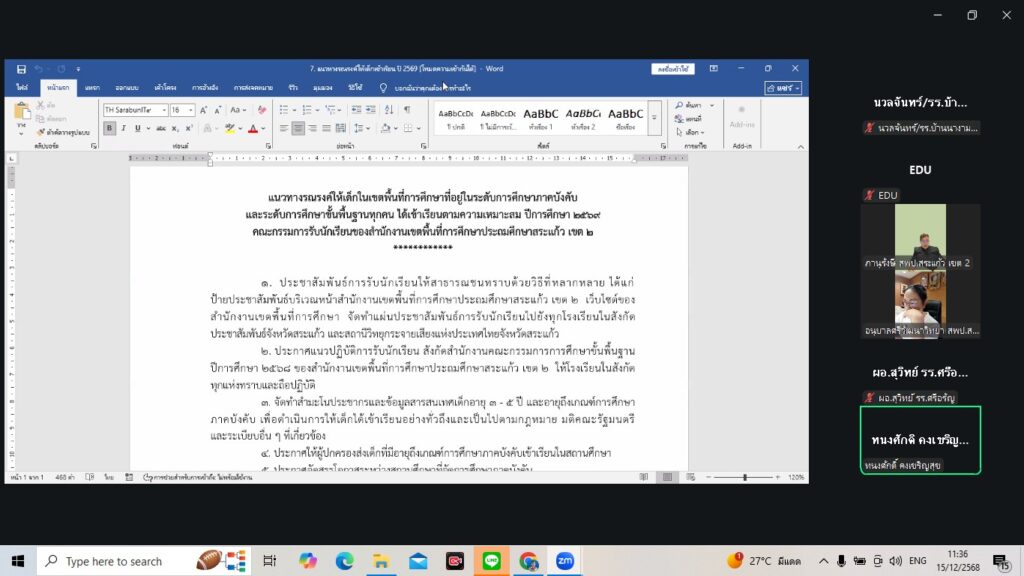1024x576 pixels.
Task: Click the Find button in the Editing group
Action: pos(688,105)
